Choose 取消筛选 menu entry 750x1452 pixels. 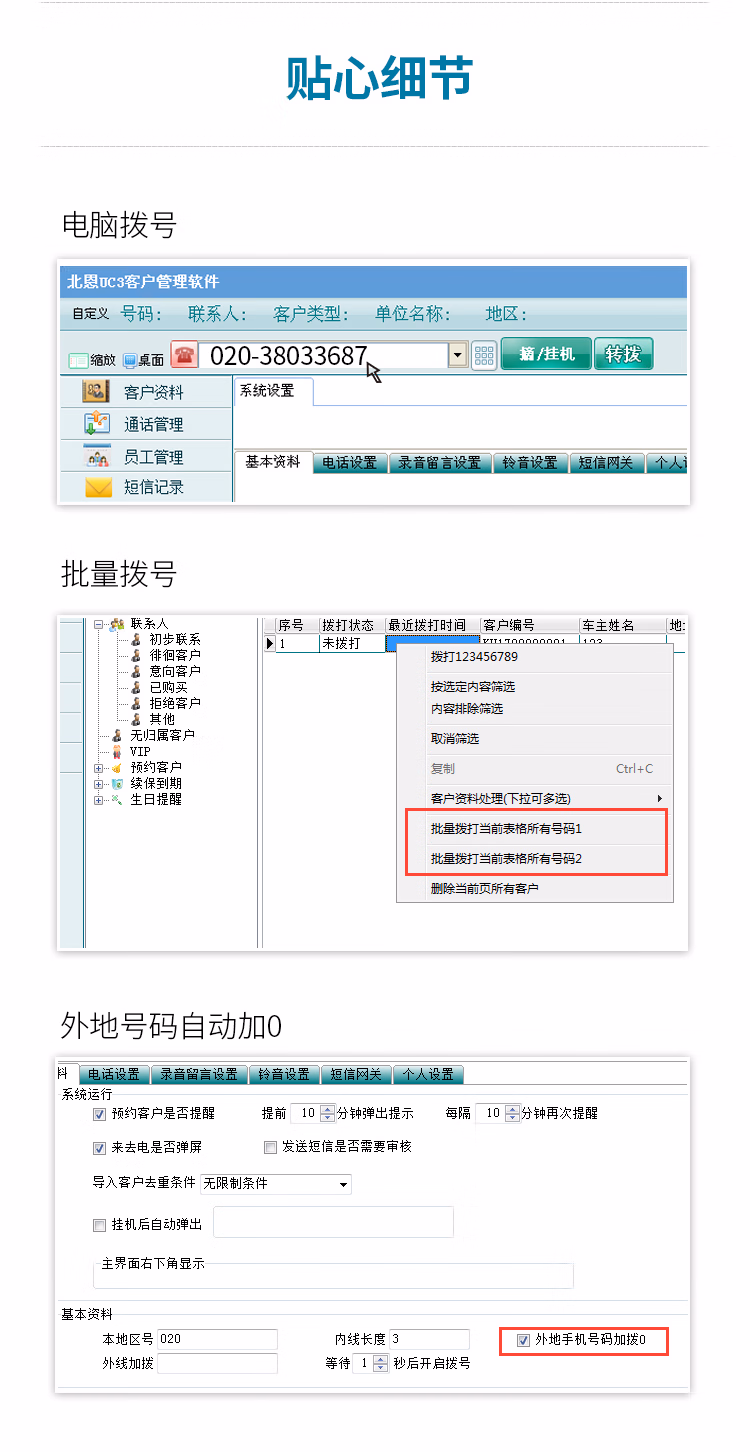pos(455,739)
